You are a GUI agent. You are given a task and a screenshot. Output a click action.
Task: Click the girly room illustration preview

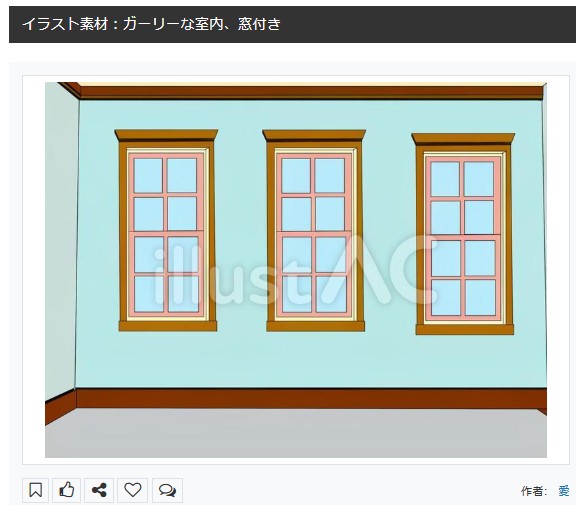point(296,270)
